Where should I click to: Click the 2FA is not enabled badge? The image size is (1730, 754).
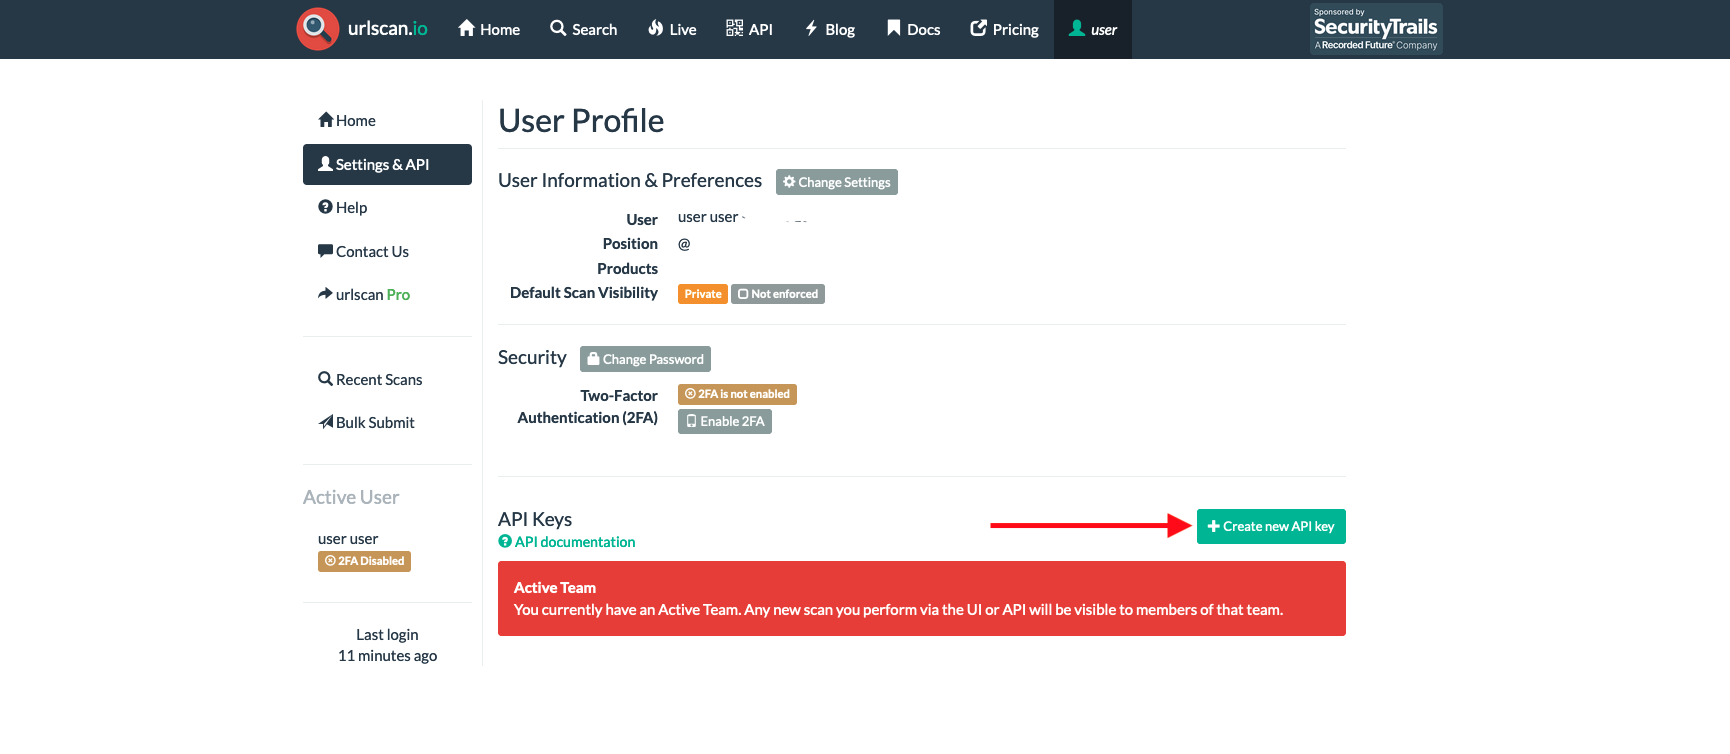737,394
